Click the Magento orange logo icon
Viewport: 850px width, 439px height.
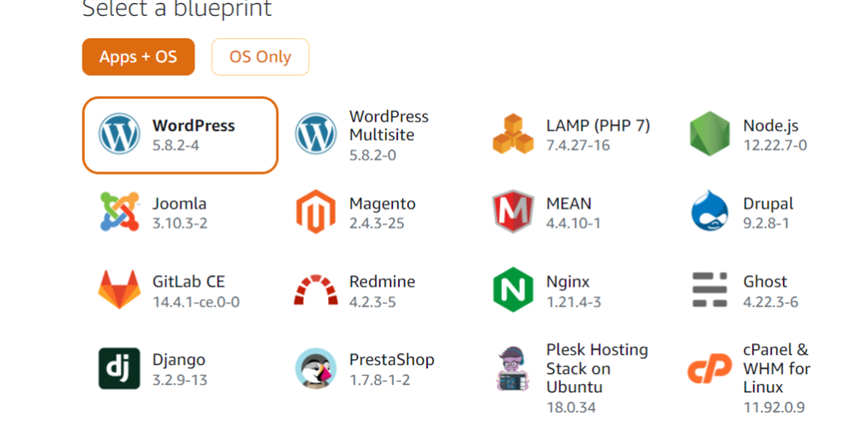click(316, 212)
